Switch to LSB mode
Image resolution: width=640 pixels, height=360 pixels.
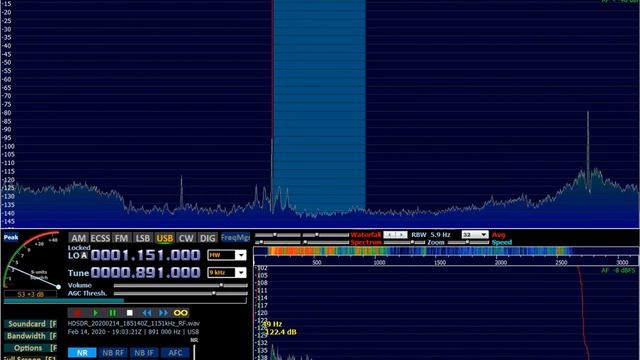tap(142, 238)
